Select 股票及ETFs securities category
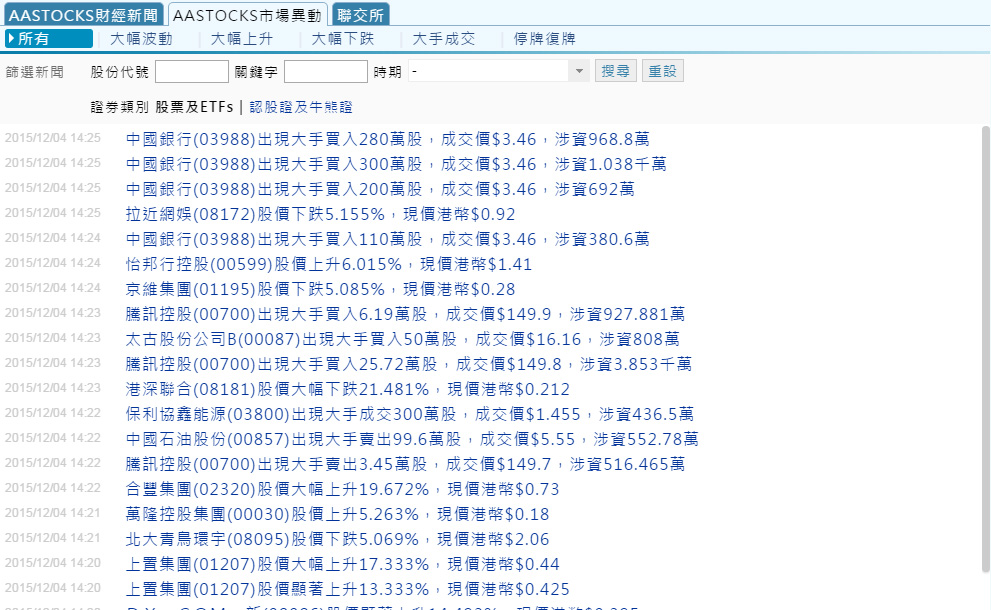 (195, 107)
